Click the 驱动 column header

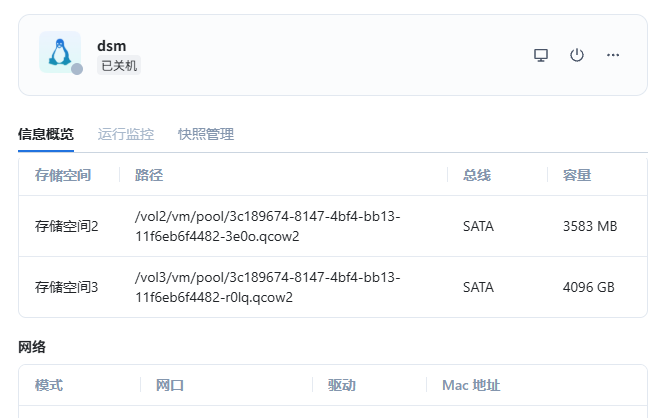(x=342, y=385)
